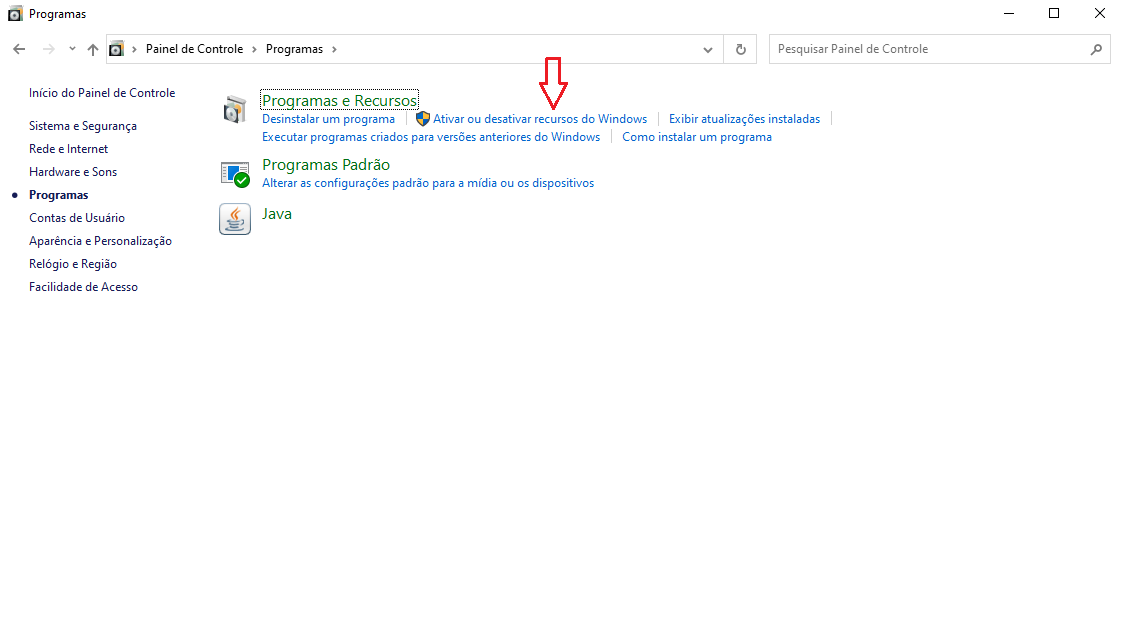Image resolution: width=1122 pixels, height=622 pixels.
Task: Open Alterar as configurações padrão para mídia
Action: pyautogui.click(x=428, y=183)
